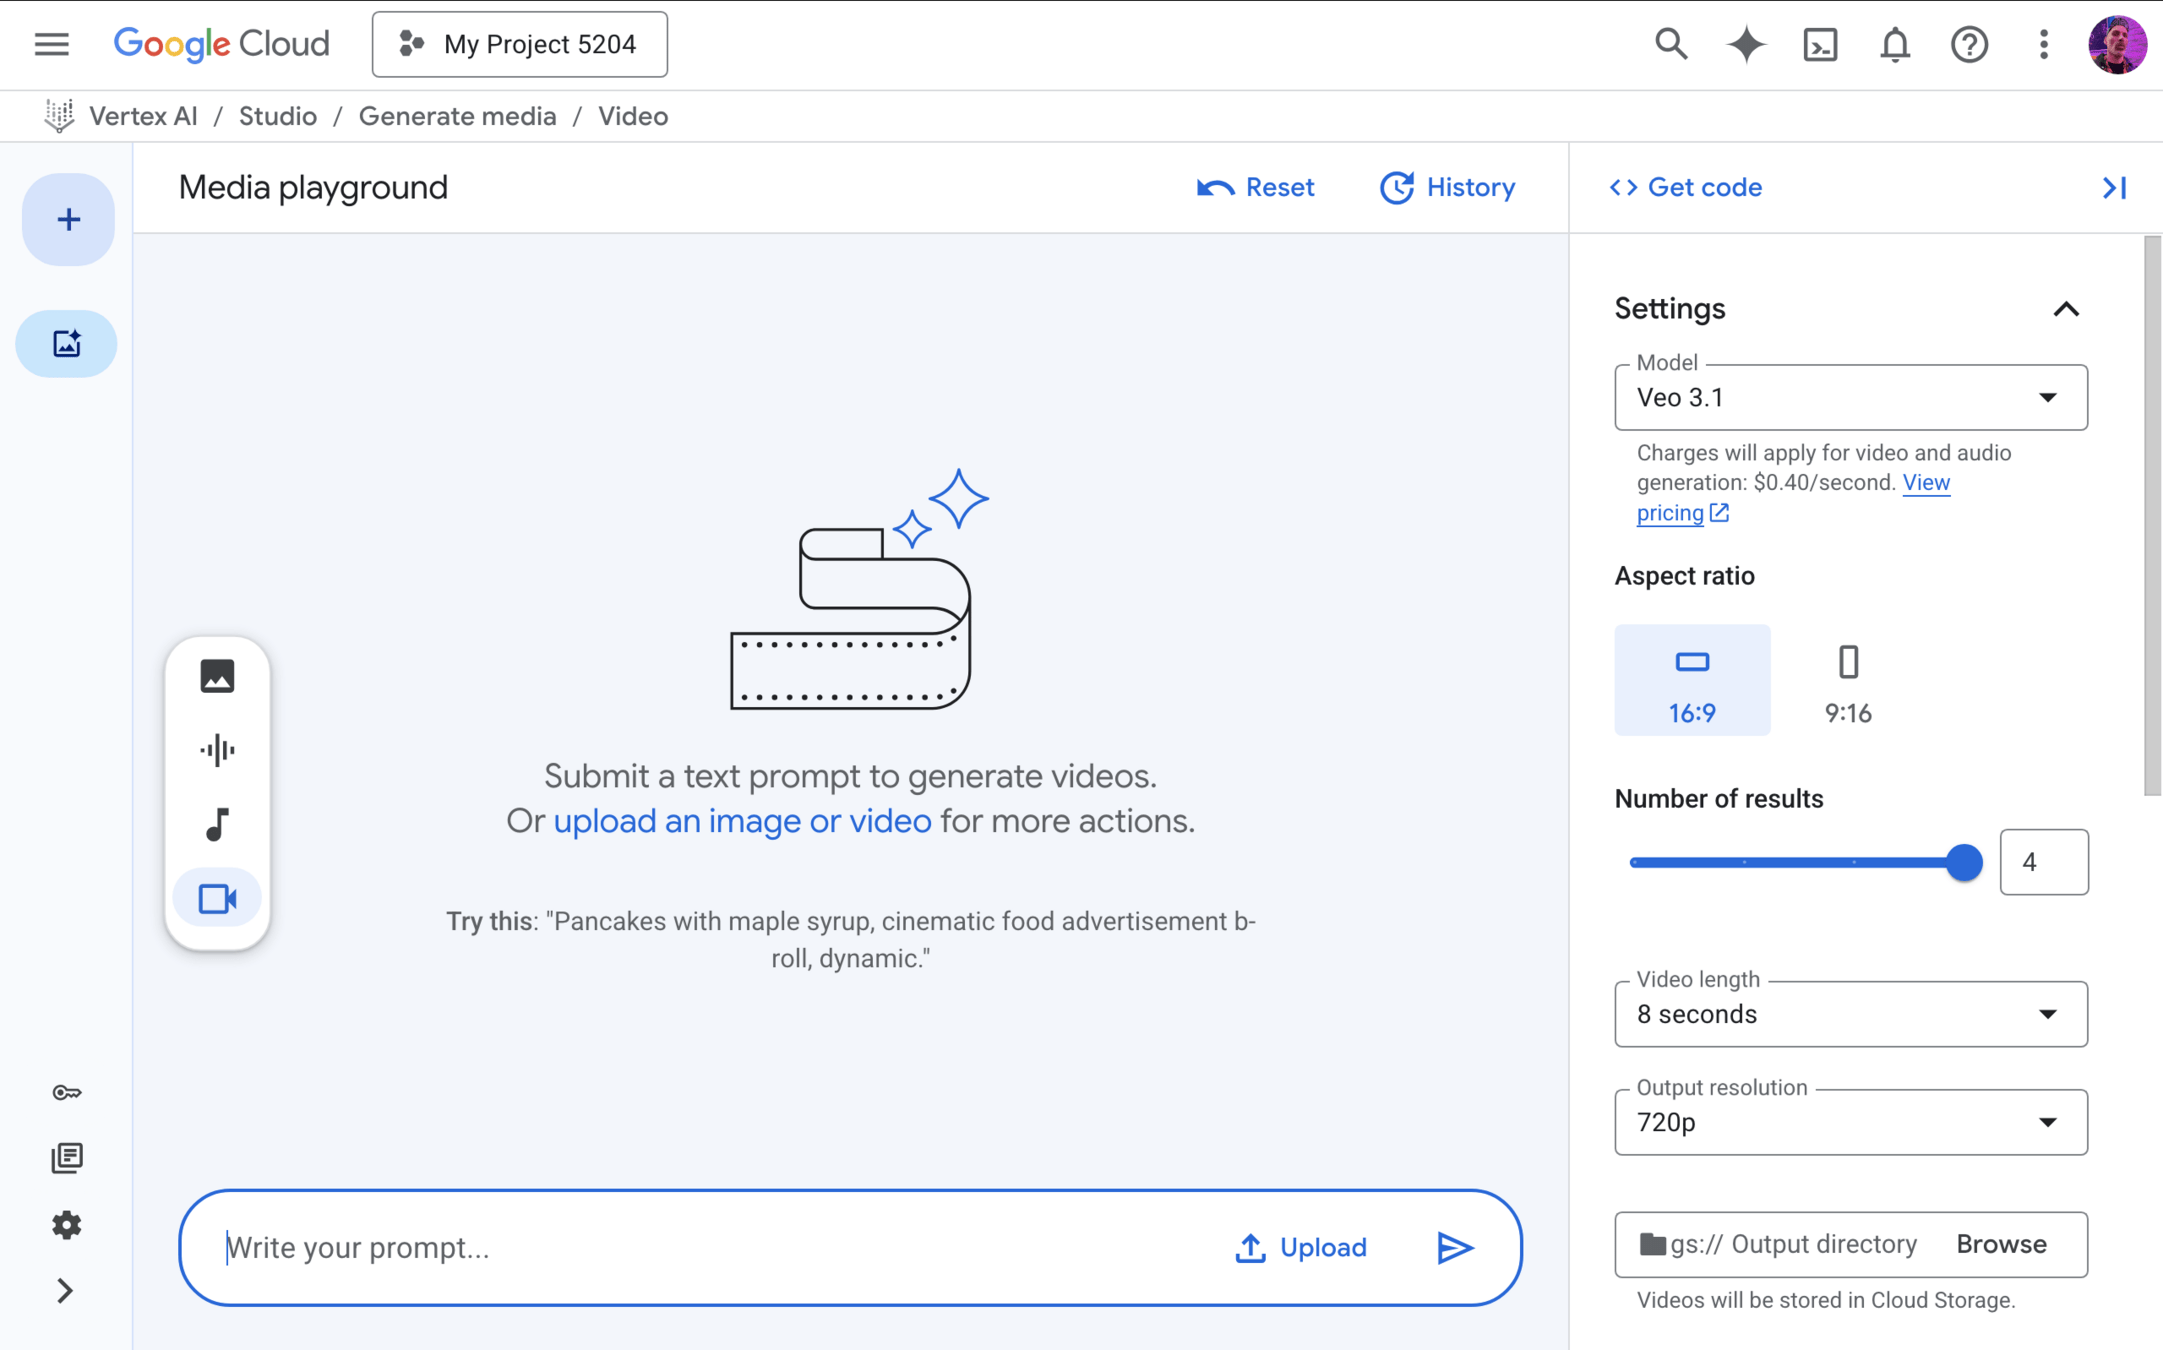Select the music note generation icon

click(217, 824)
